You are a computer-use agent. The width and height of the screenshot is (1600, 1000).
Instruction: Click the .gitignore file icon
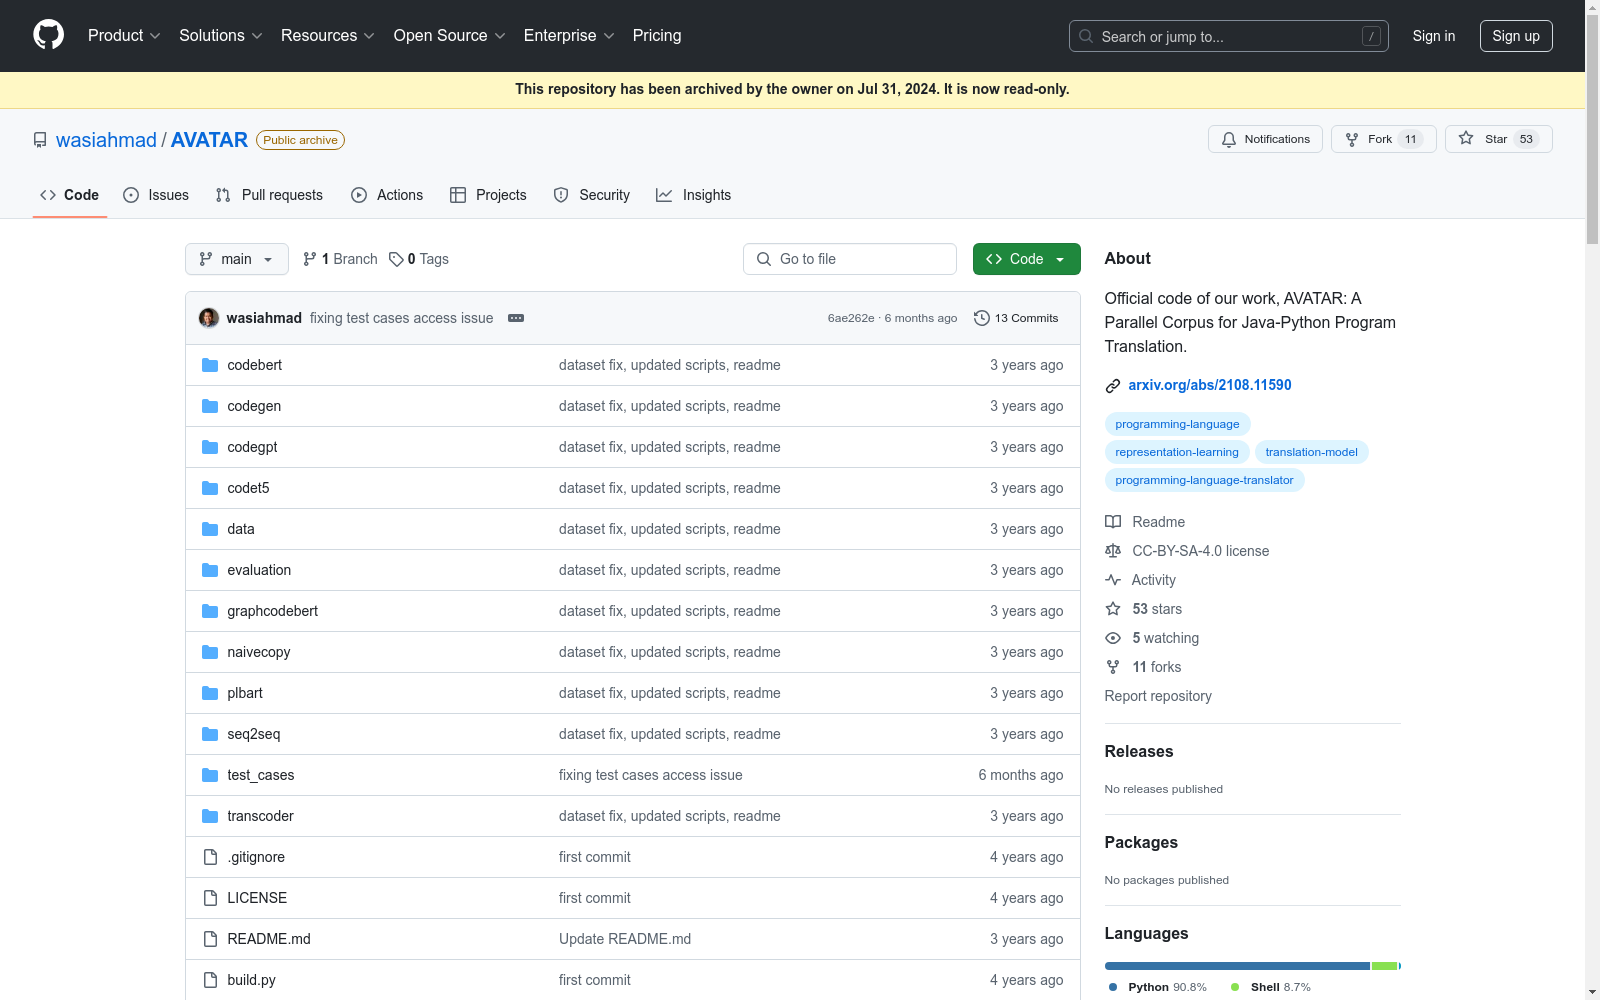[x=210, y=857]
